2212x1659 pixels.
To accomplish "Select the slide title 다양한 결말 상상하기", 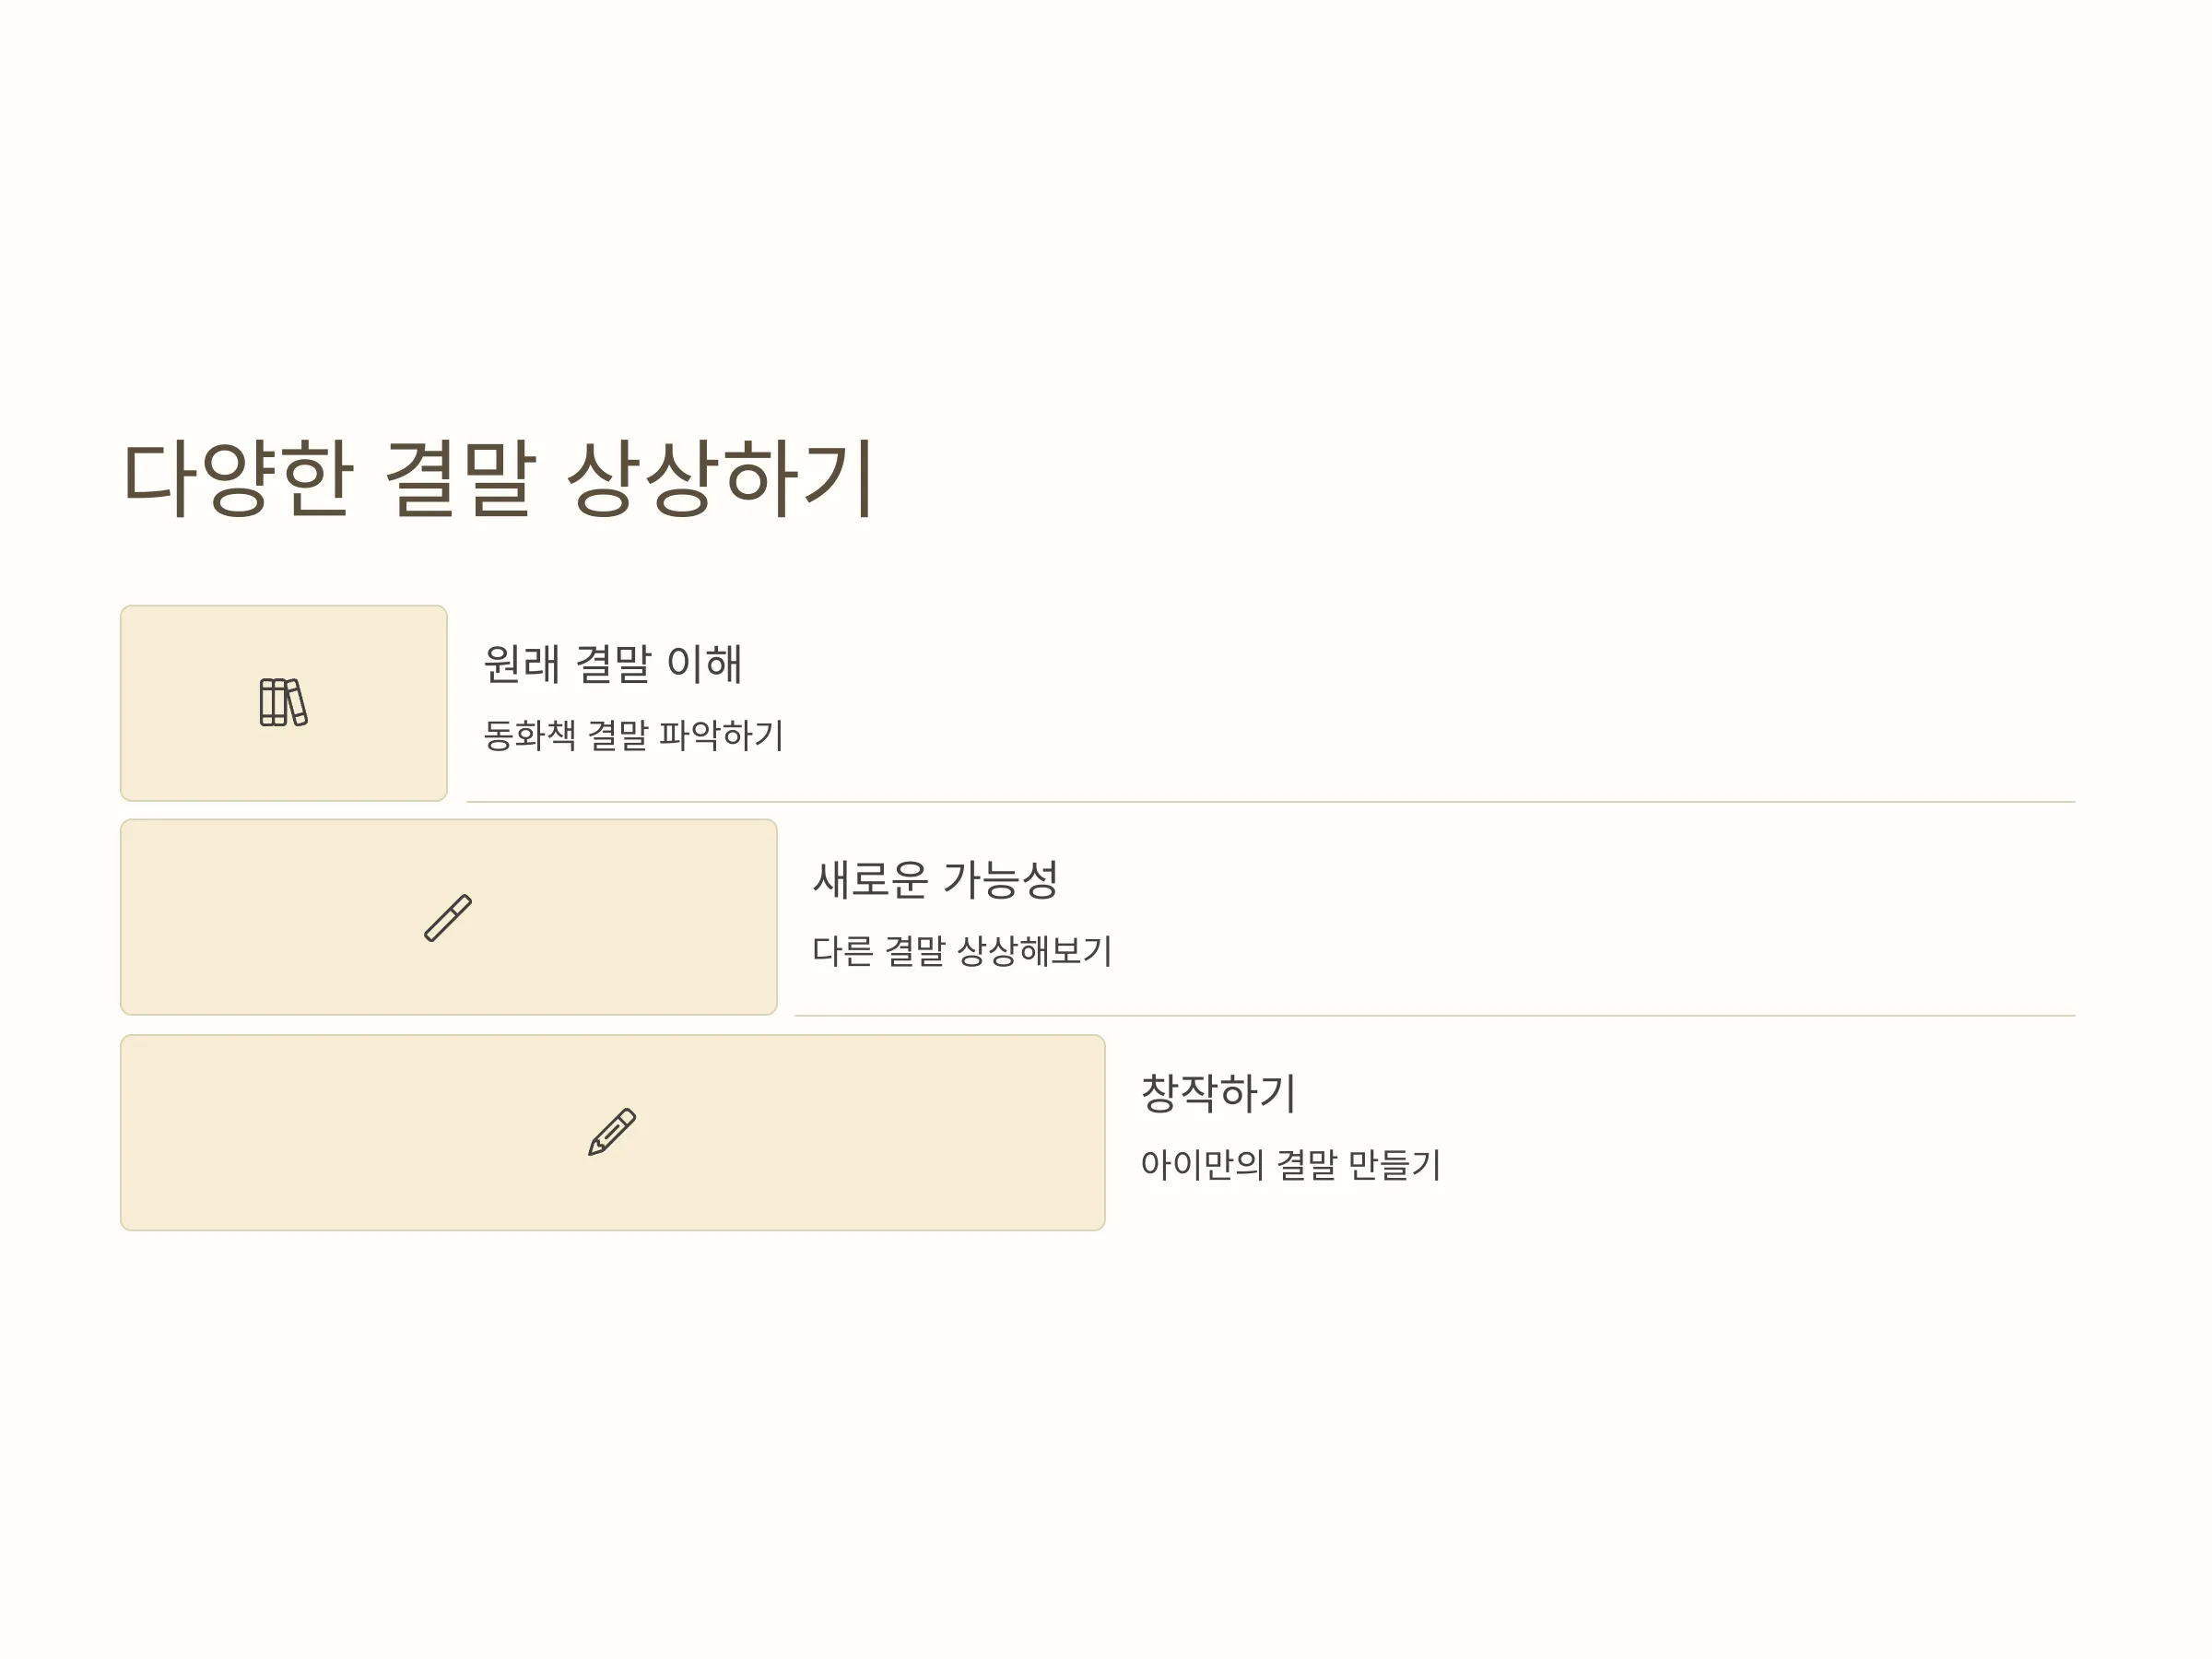I will pos(498,478).
